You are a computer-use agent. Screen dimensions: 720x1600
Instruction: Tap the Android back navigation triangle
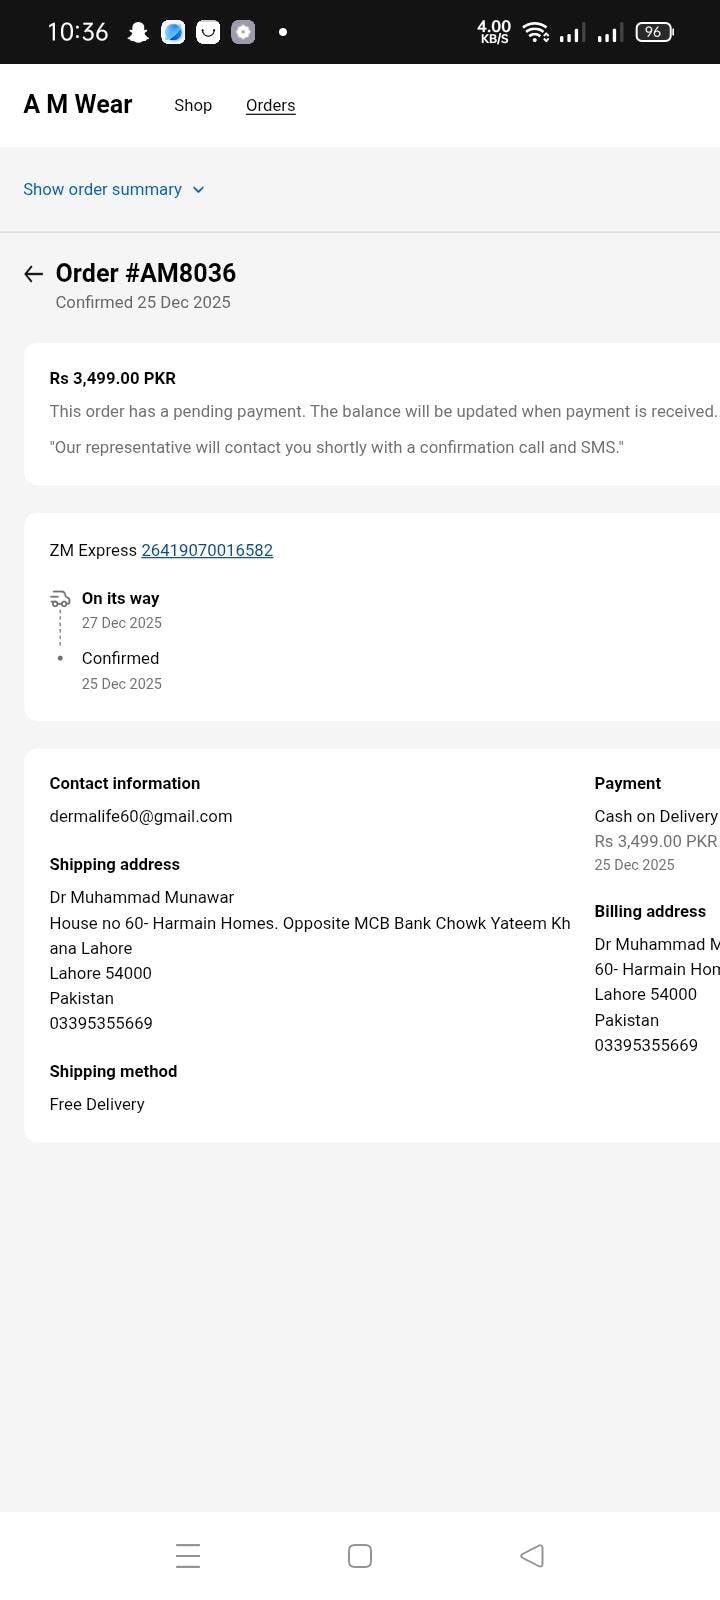pyautogui.click(x=532, y=1555)
